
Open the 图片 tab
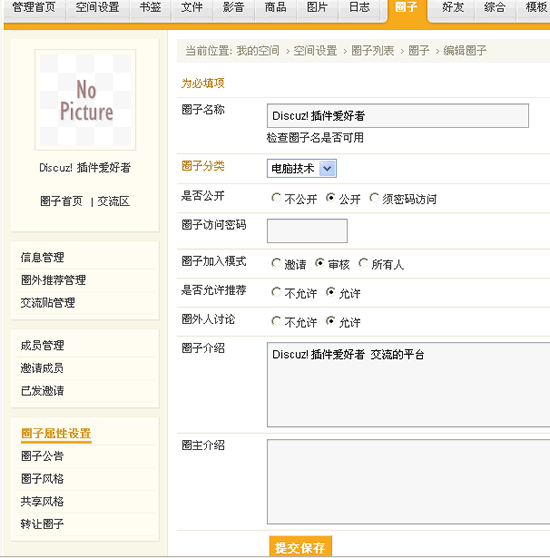coord(317,8)
